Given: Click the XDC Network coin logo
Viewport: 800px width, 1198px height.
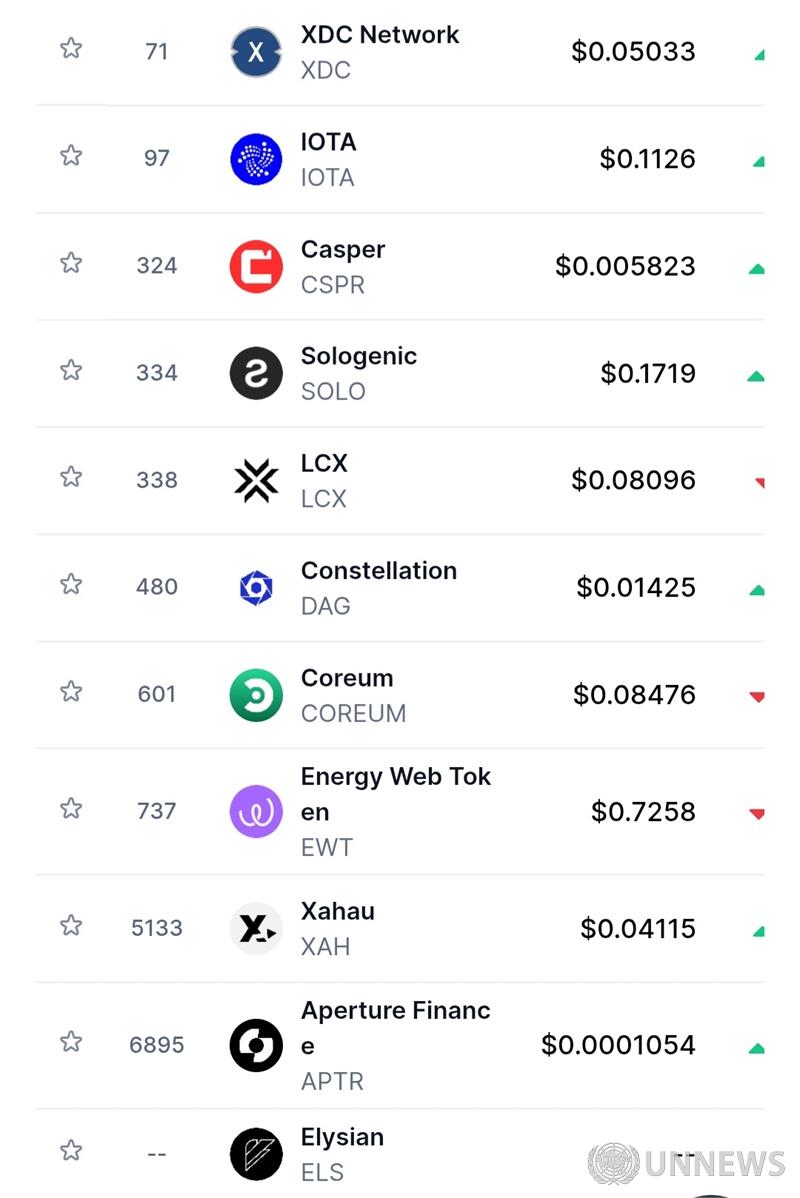Looking at the screenshot, I should [x=256, y=52].
